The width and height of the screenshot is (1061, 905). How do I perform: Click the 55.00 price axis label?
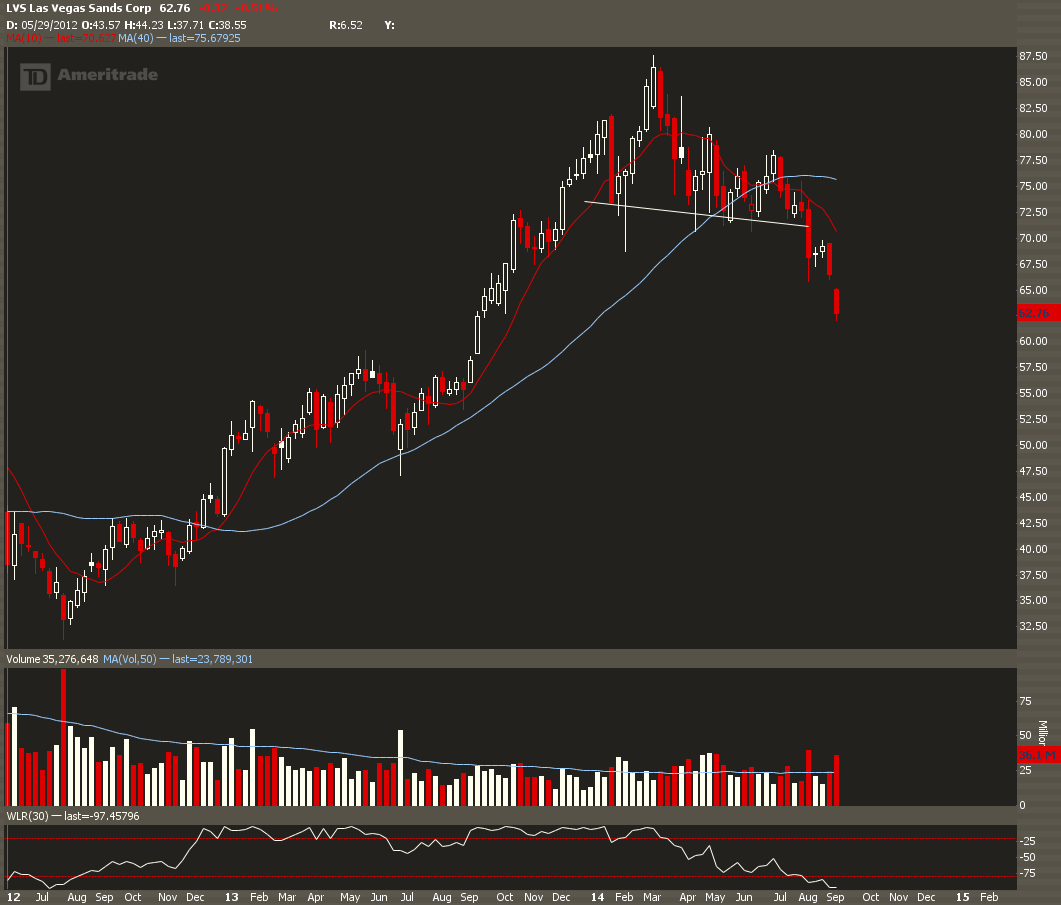tap(1033, 393)
